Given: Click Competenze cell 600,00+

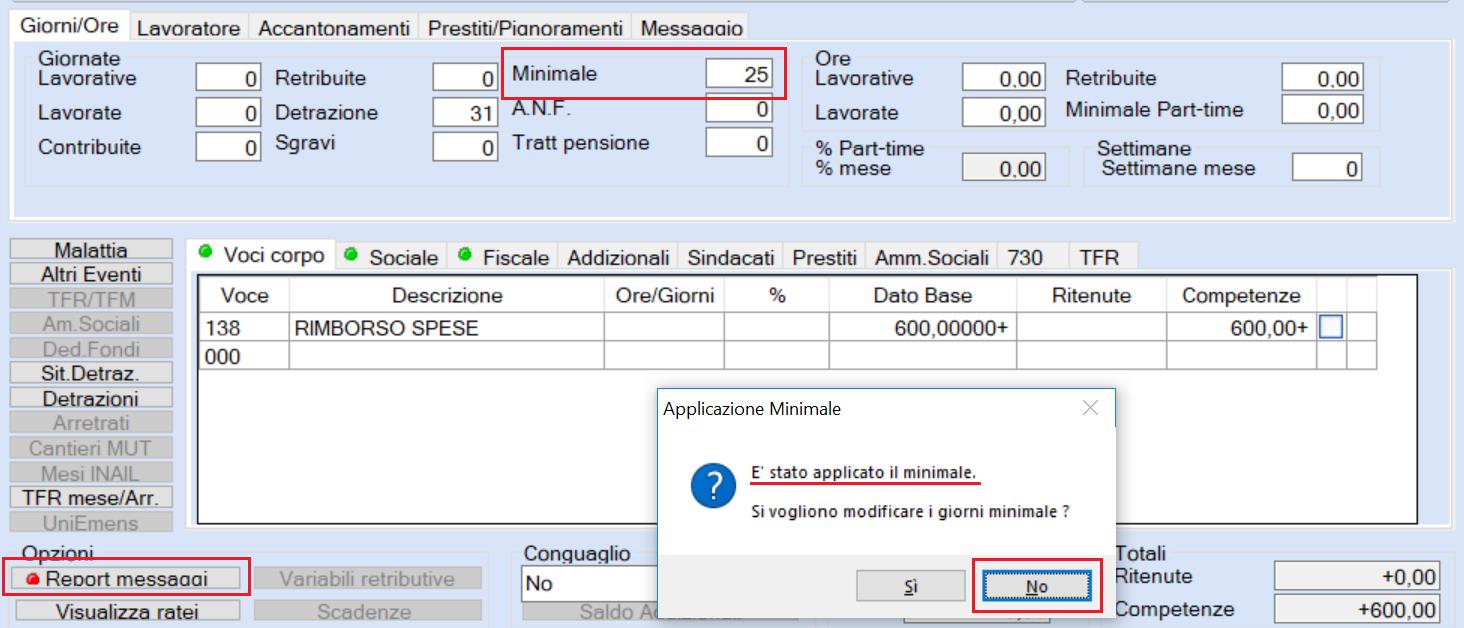Looking at the screenshot, I should tap(1241, 328).
